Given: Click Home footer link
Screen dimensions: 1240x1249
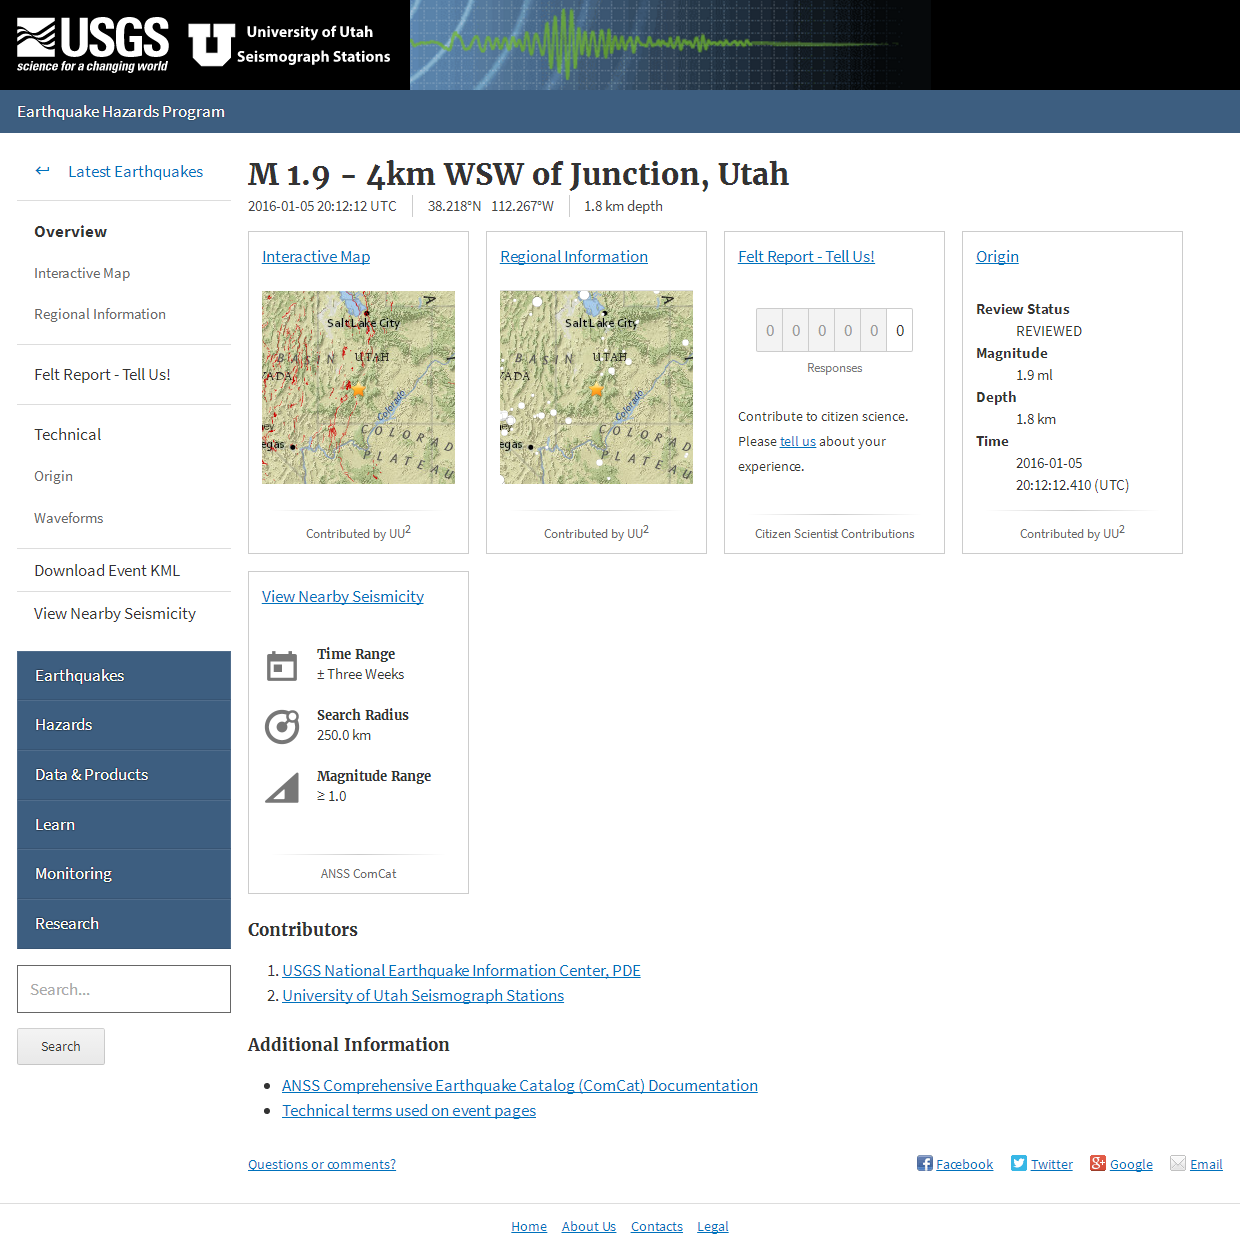Looking at the screenshot, I should [529, 1226].
